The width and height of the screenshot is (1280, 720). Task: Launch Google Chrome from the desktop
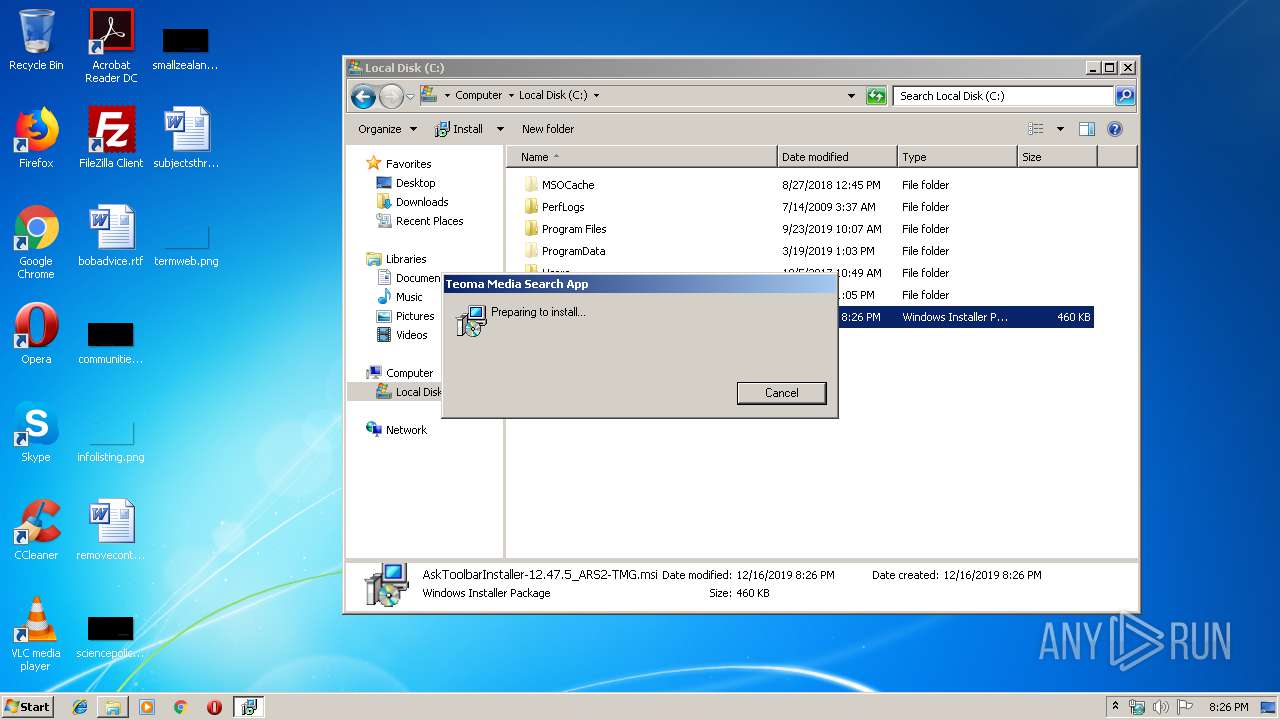coord(36,242)
